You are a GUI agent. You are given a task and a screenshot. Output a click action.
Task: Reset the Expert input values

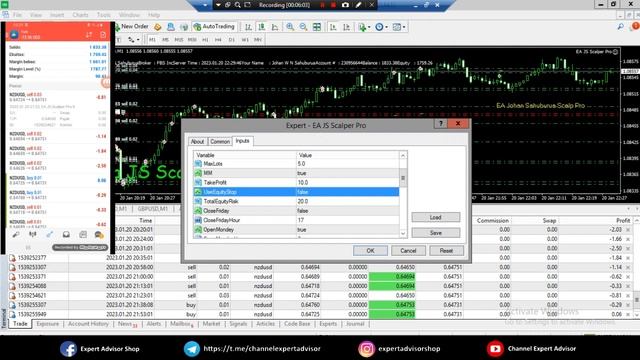click(x=446, y=251)
